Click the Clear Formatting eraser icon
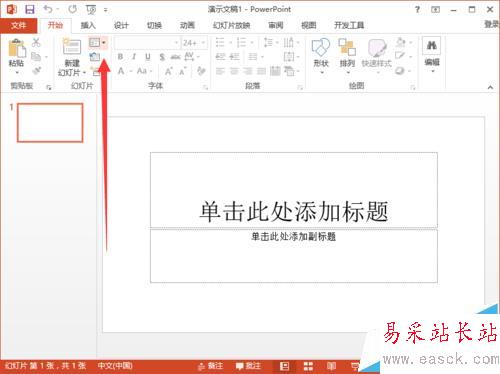 coord(201,71)
